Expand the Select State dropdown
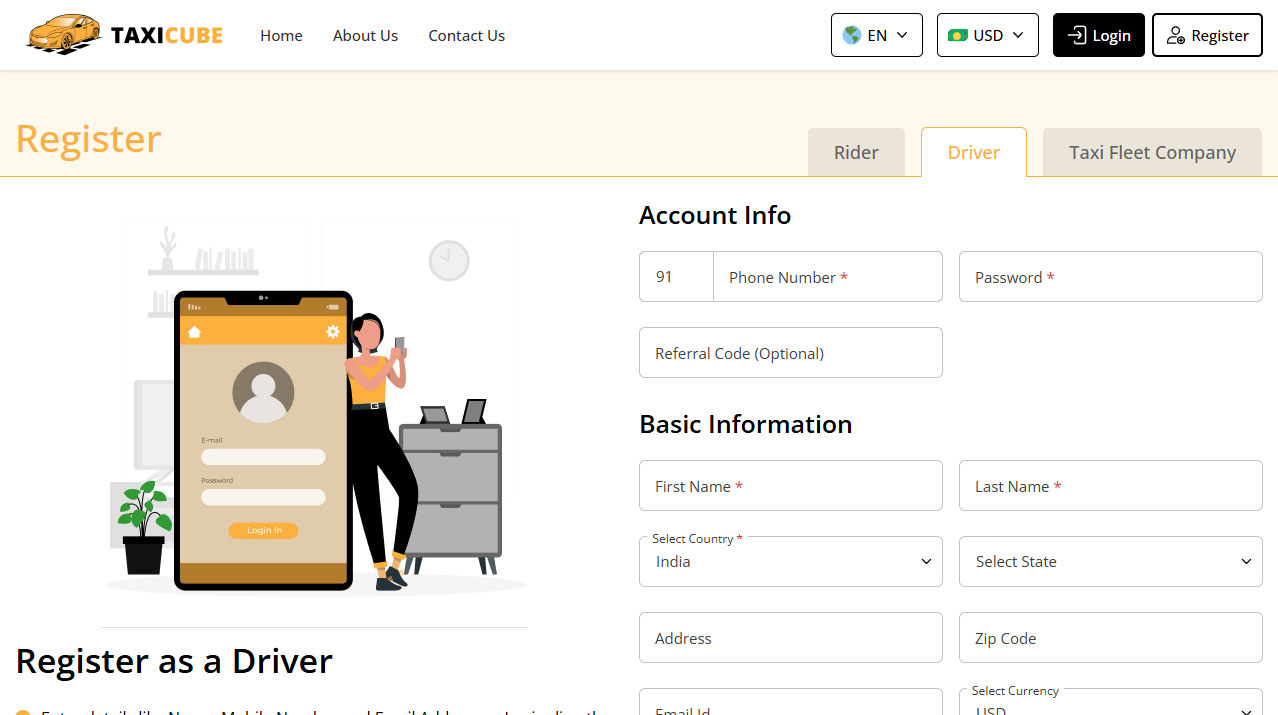1278x715 pixels. point(1110,562)
